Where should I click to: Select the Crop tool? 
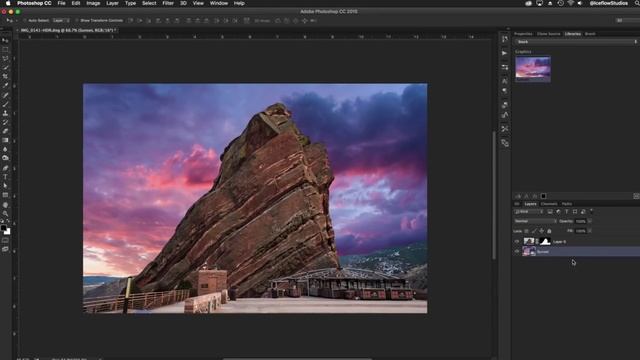5,76
